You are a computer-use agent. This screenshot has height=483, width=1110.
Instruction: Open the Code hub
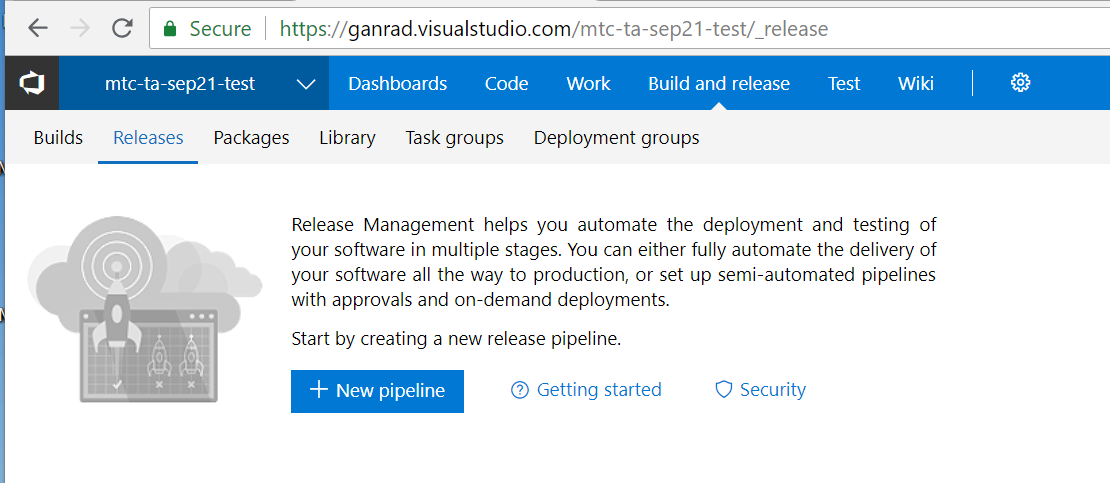coord(506,84)
